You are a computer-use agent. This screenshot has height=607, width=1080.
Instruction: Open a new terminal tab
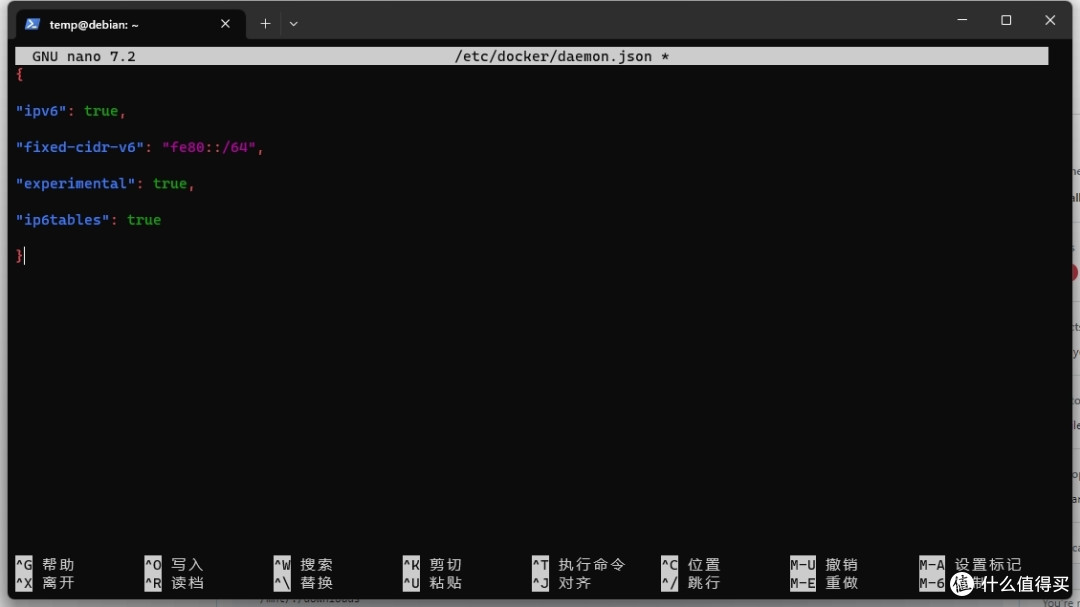pos(265,24)
